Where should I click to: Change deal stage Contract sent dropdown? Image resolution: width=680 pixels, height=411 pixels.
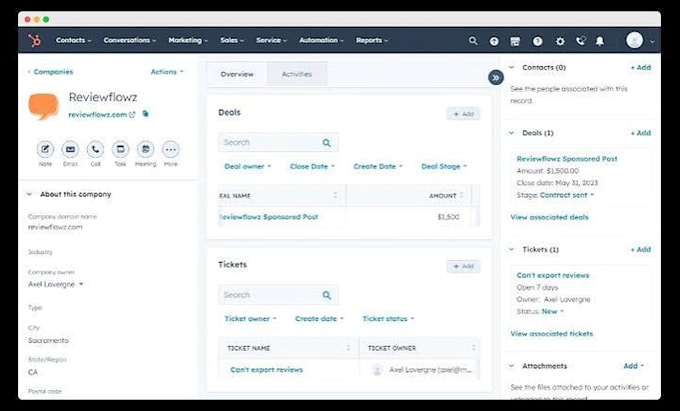(x=566, y=195)
